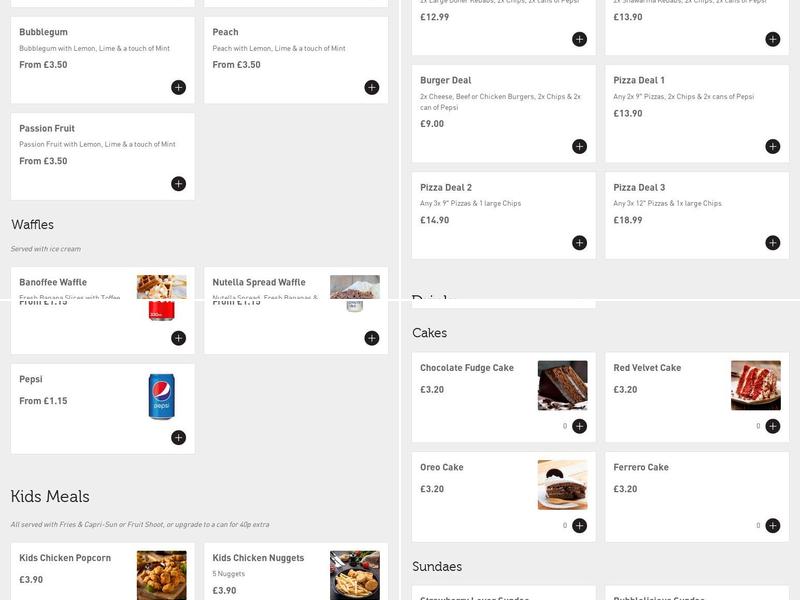Add Ferrero Cake to basket
This screenshot has height=600, width=800.
click(x=772, y=526)
